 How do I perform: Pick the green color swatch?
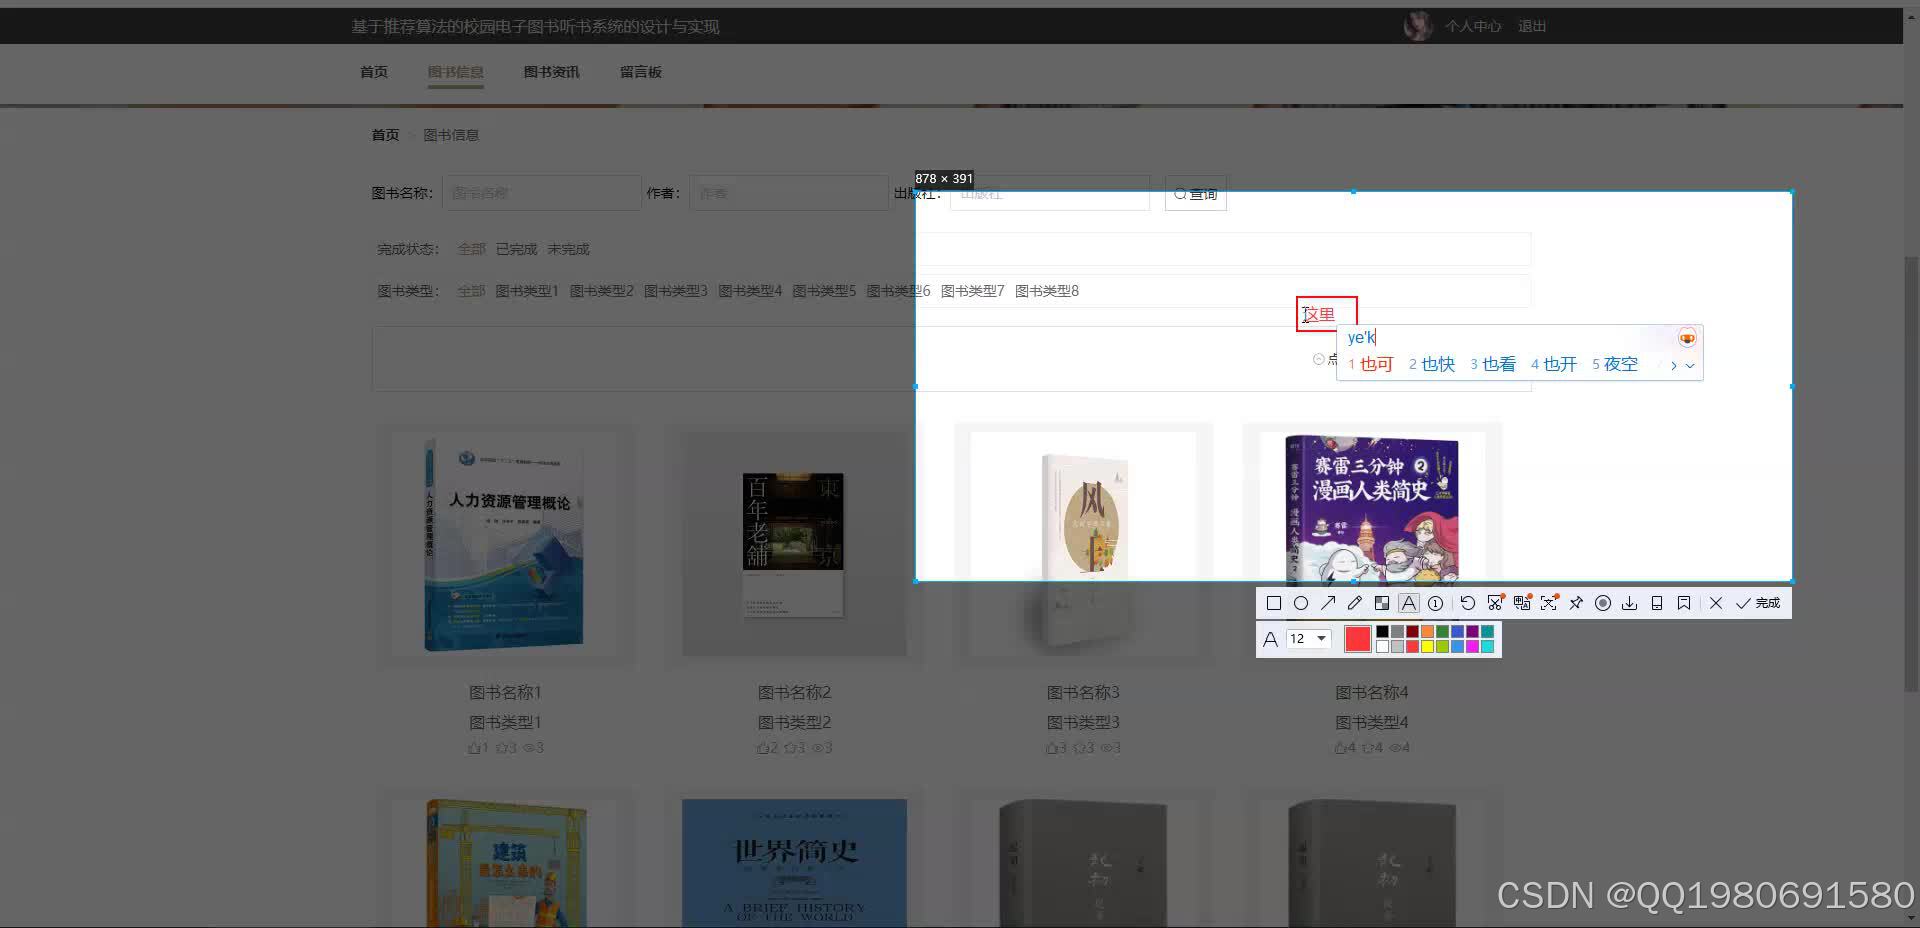pyautogui.click(x=1442, y=632)
